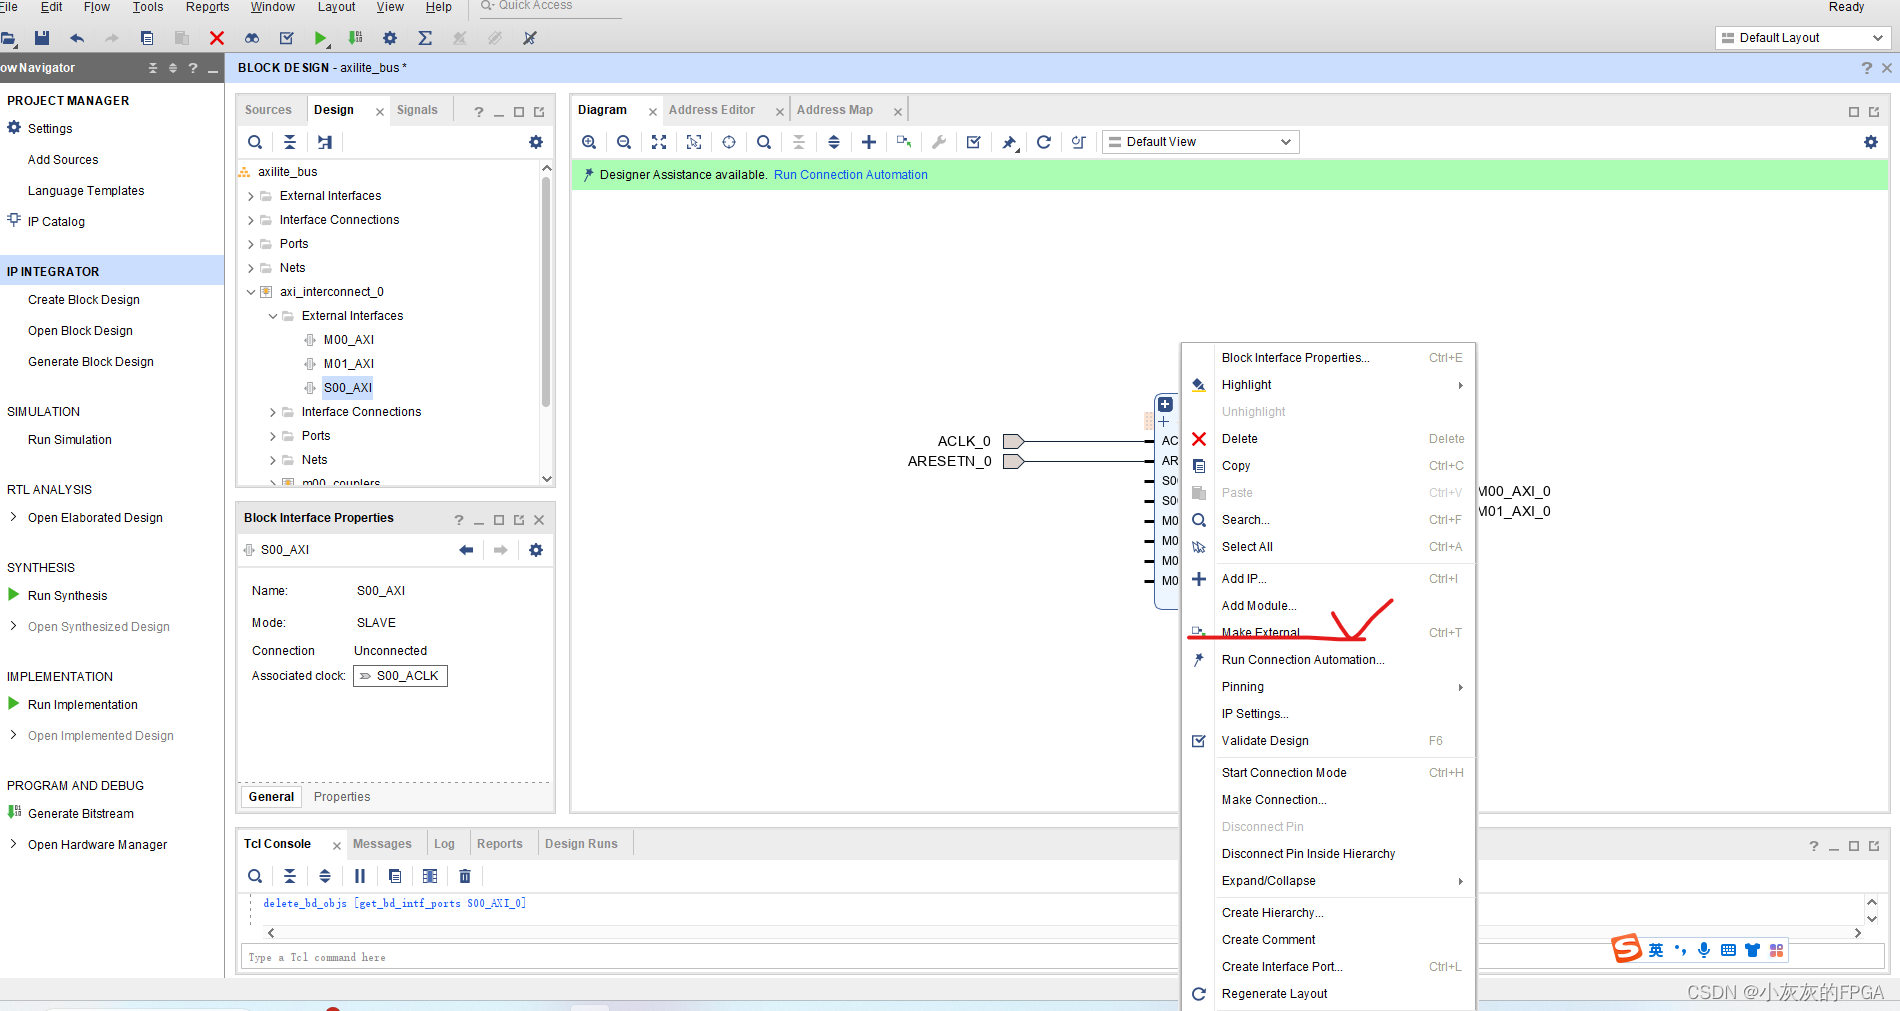Click the wrench icon in diagram toolbar

point(939,142)
